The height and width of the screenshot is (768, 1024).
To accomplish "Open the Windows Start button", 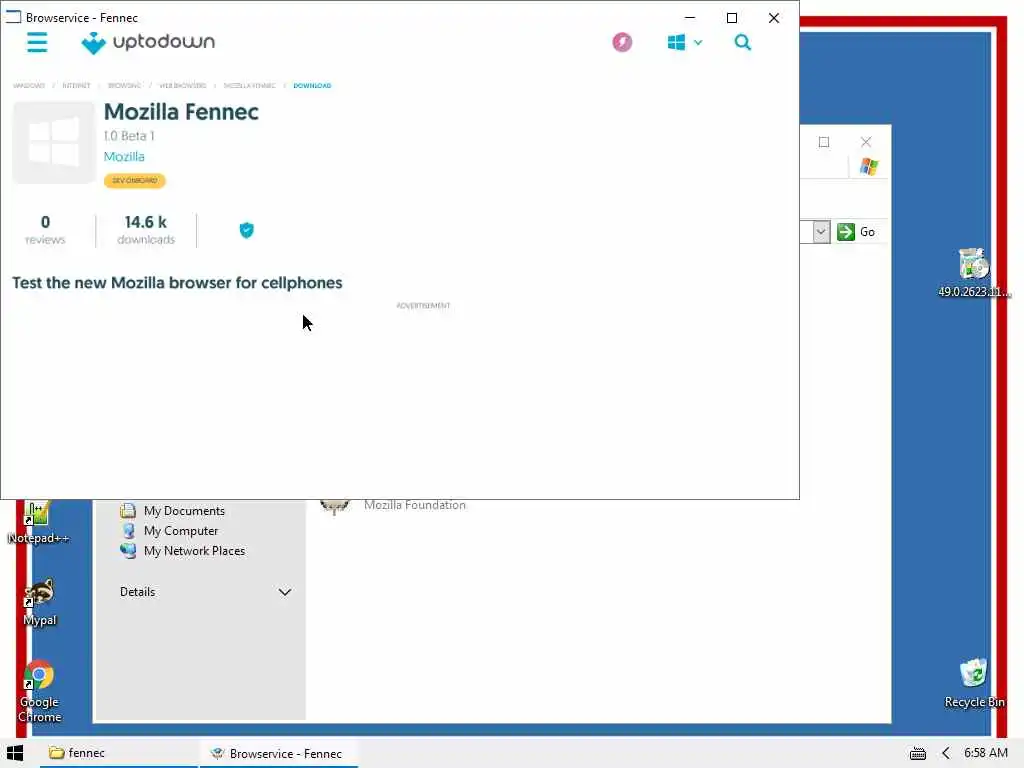I will (x=15, y=753).
